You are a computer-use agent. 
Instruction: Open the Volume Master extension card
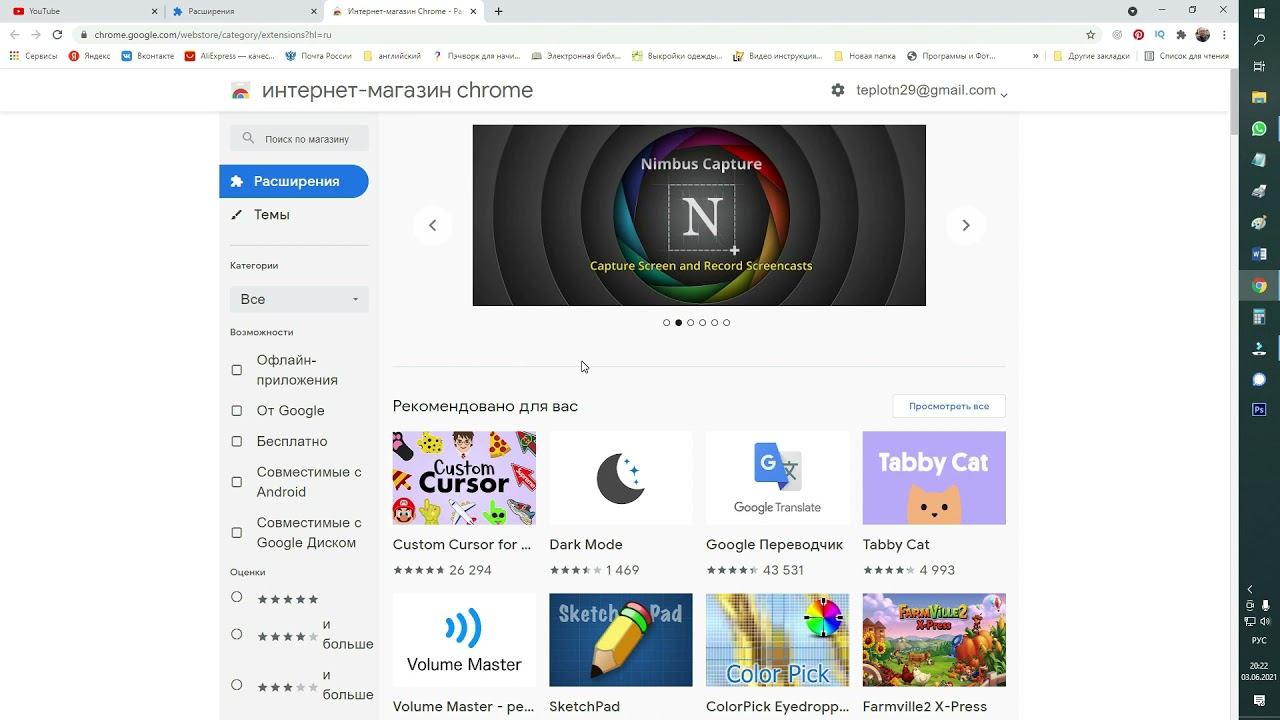(x=464, y=655)
